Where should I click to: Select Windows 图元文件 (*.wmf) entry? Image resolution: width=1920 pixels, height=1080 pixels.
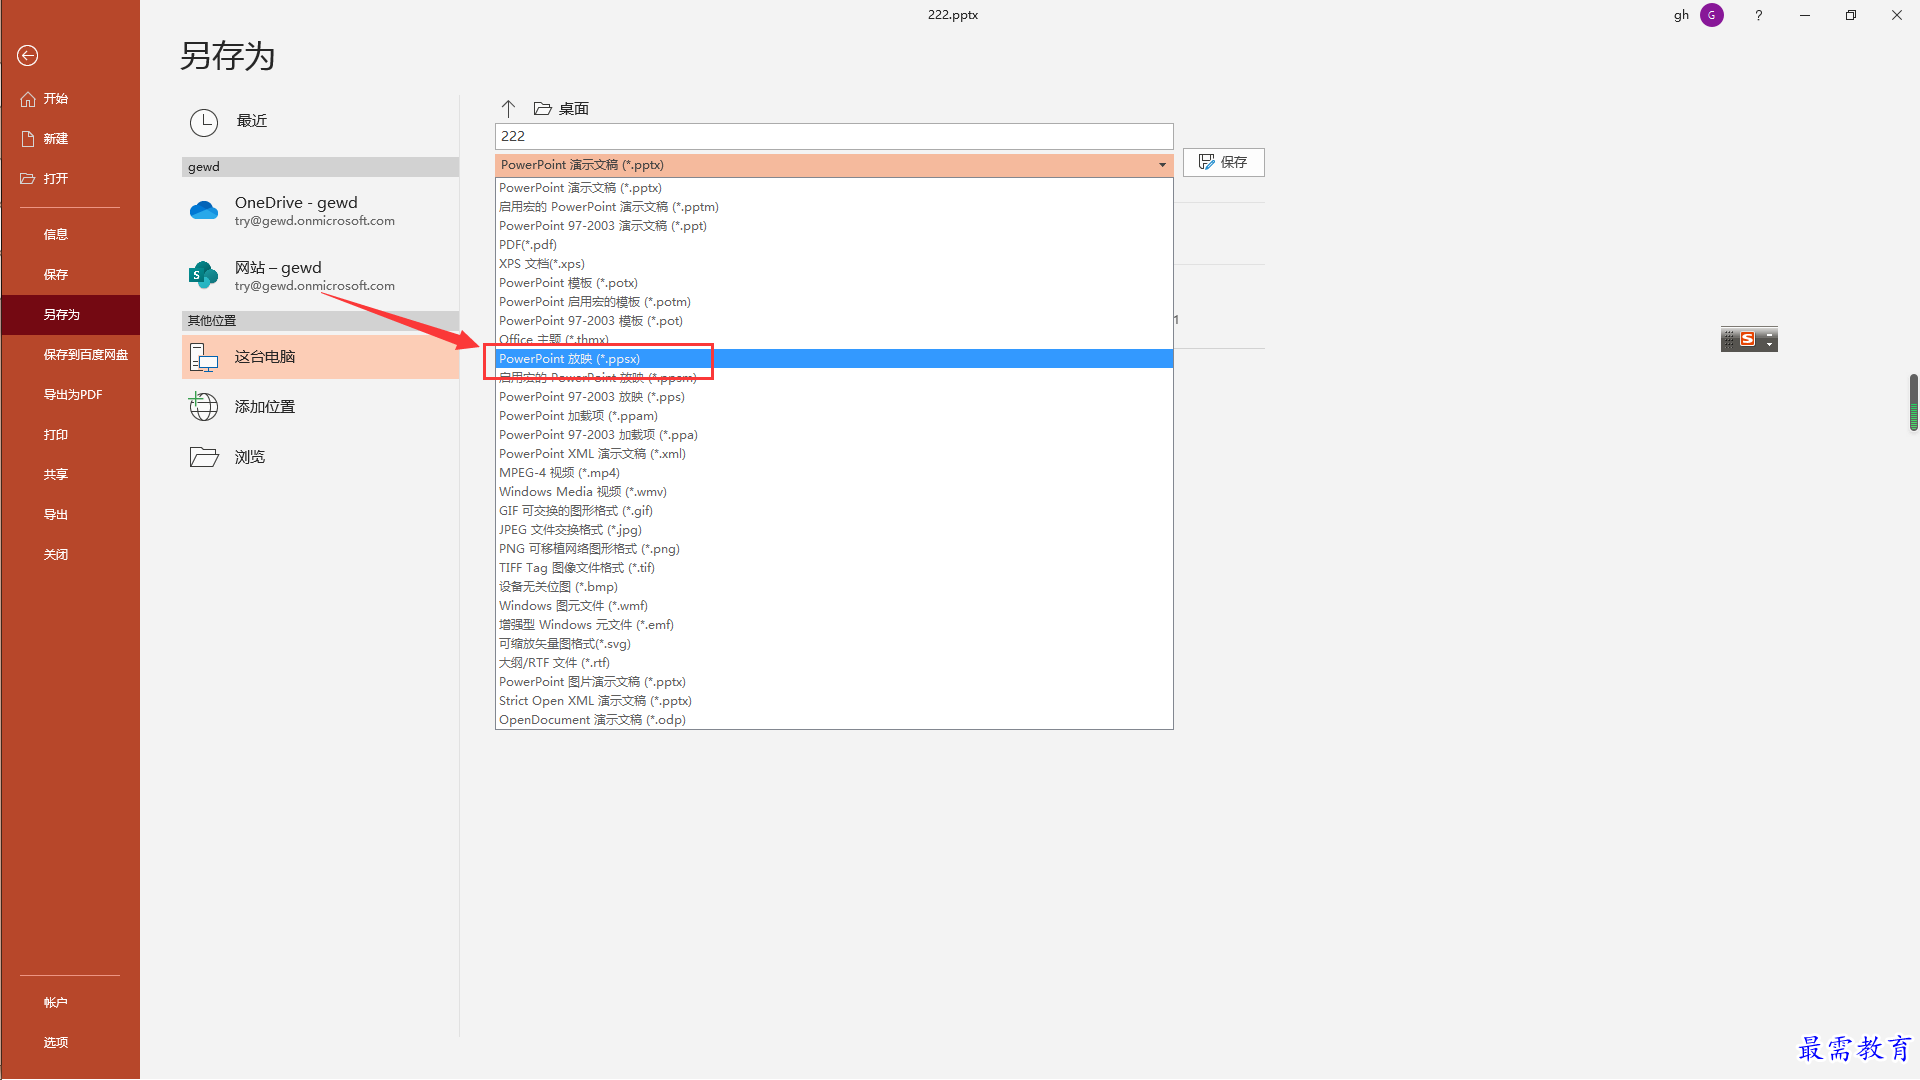coord(834,606)
